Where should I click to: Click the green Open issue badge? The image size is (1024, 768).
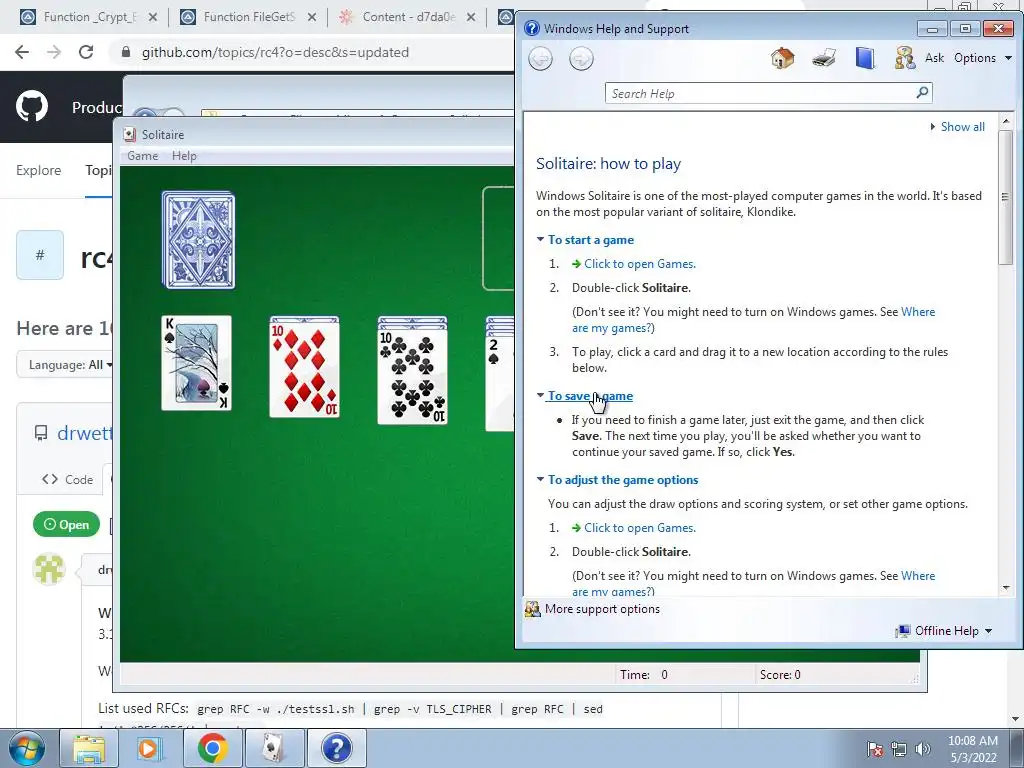[66, 524]
